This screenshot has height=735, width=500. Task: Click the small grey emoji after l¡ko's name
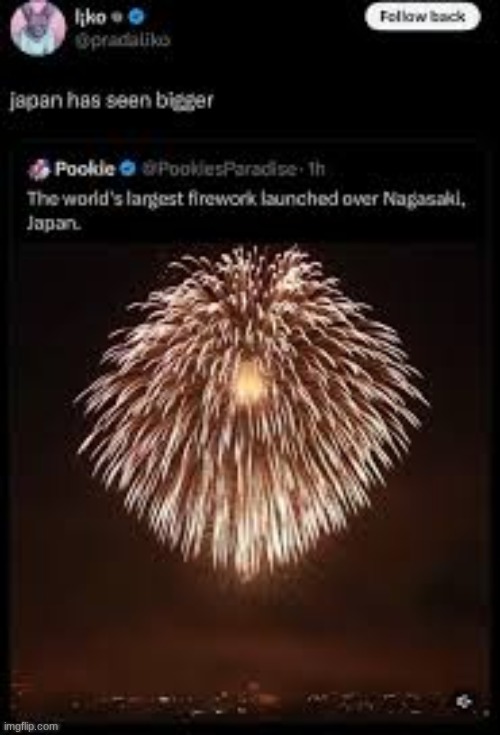pyautogui.click(x=119, y=18)
